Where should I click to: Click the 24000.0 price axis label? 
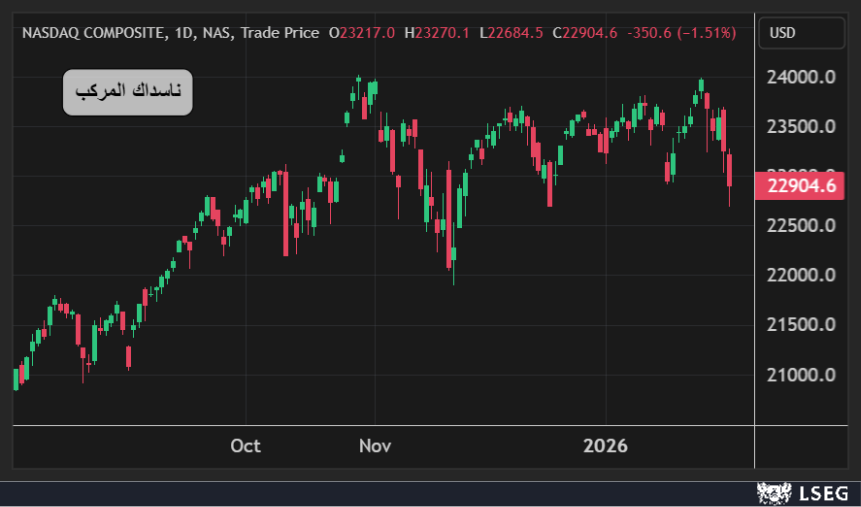point(801,77)
